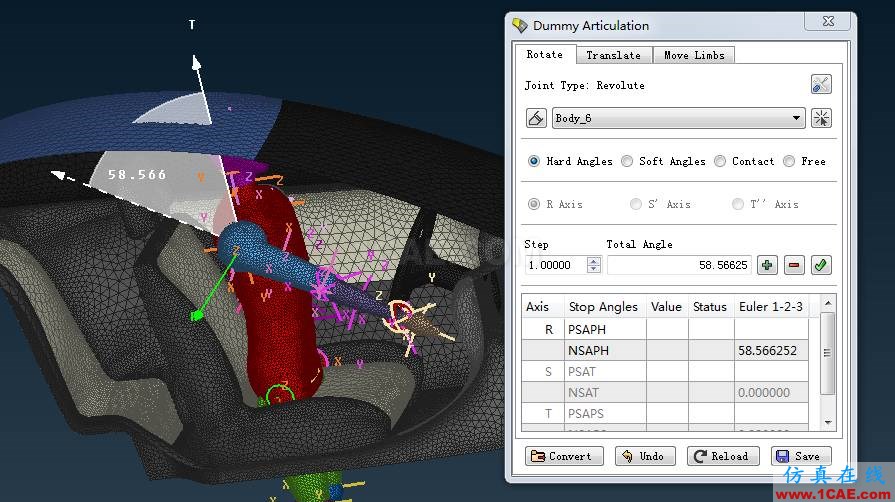Switch to the Translate tab
The height and width of the screenshot is (502, 895).
[x=613, y=55]
